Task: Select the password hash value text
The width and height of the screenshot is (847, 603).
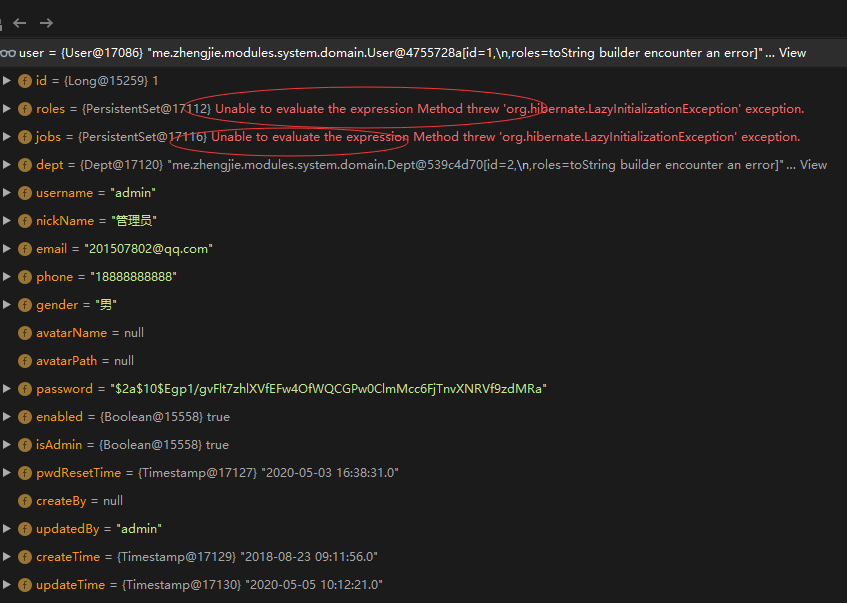Action: point(328,388)
